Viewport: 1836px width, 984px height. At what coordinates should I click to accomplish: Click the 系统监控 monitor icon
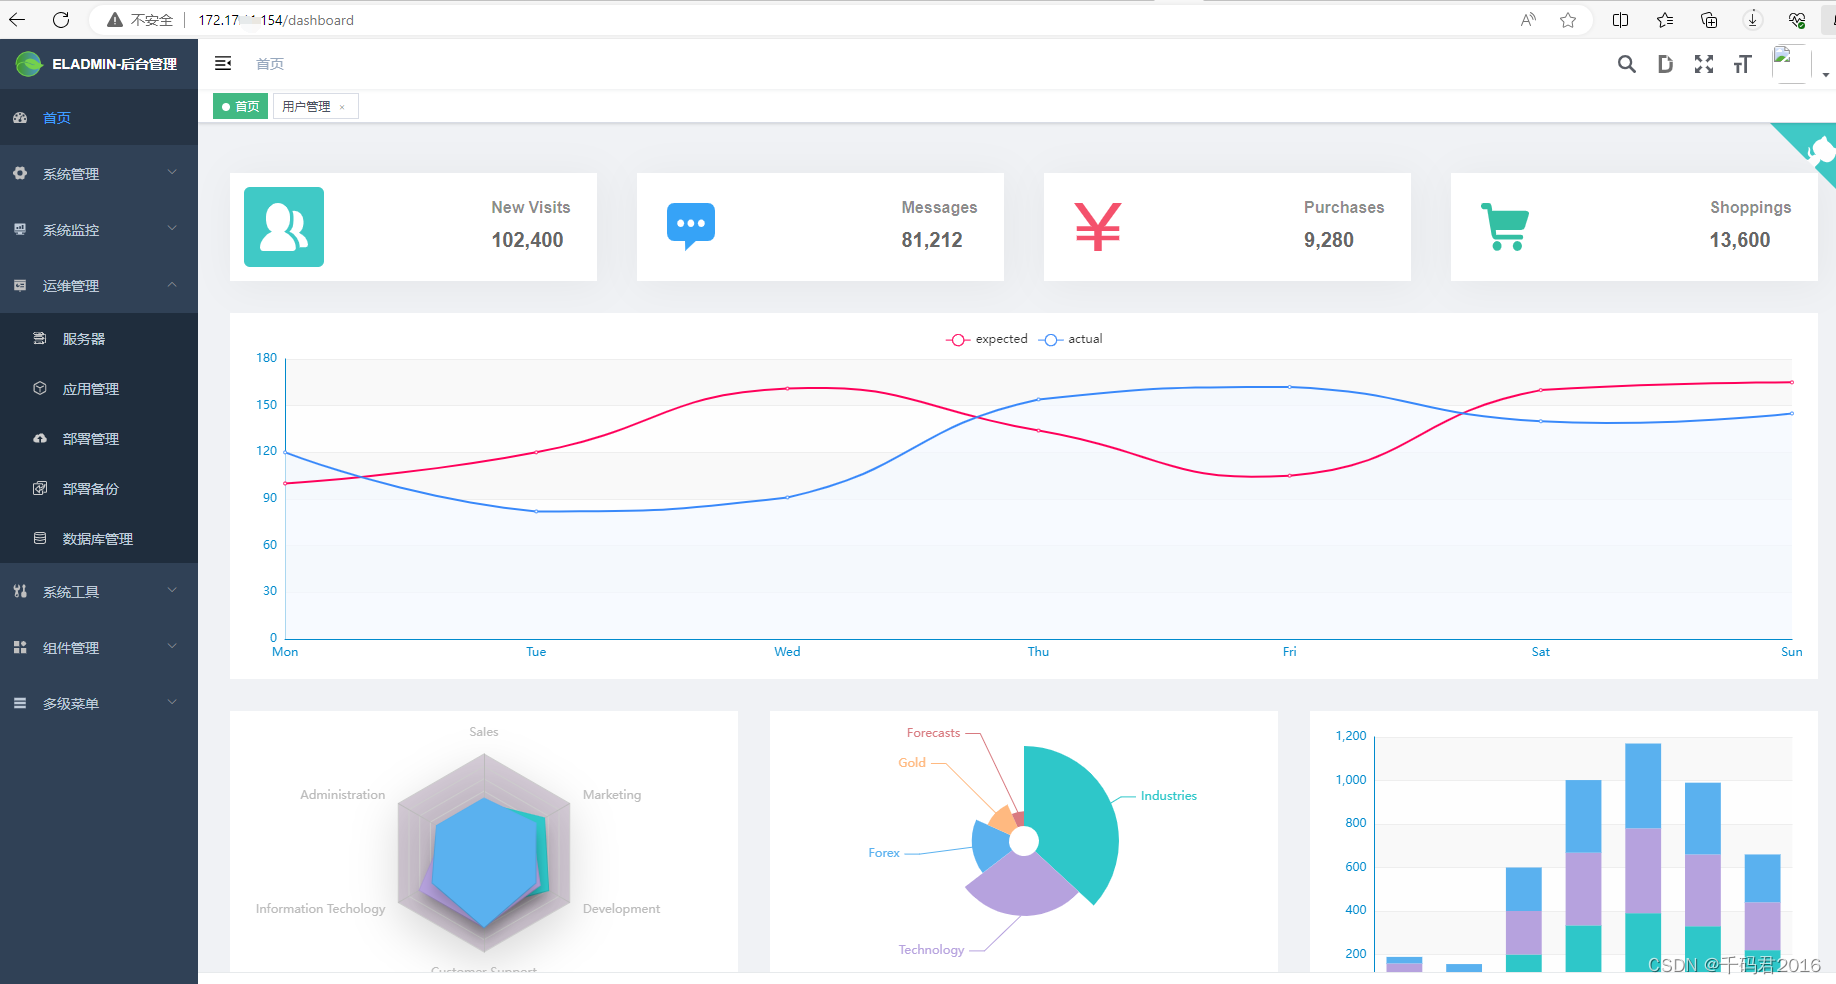point(20,229)
